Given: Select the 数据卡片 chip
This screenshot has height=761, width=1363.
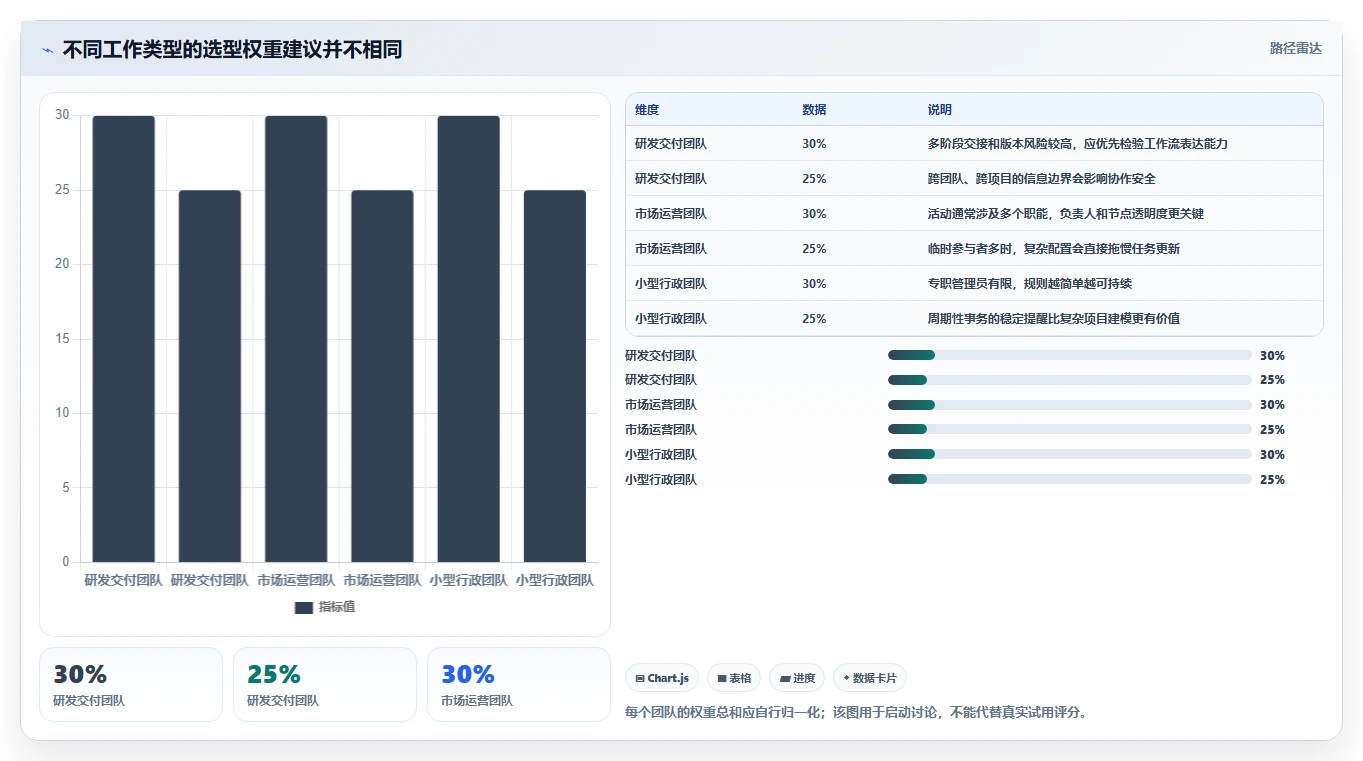Looking at the screenshot, I should point(870,678).
